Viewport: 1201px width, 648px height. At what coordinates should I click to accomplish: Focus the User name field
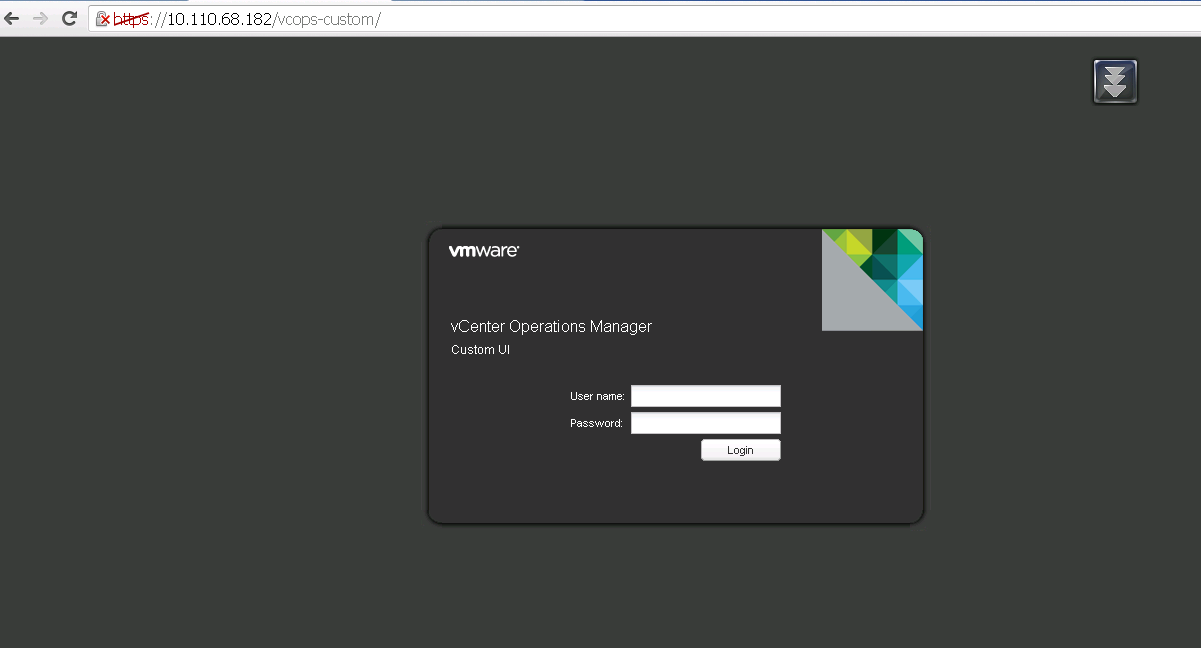click(705, 397)
